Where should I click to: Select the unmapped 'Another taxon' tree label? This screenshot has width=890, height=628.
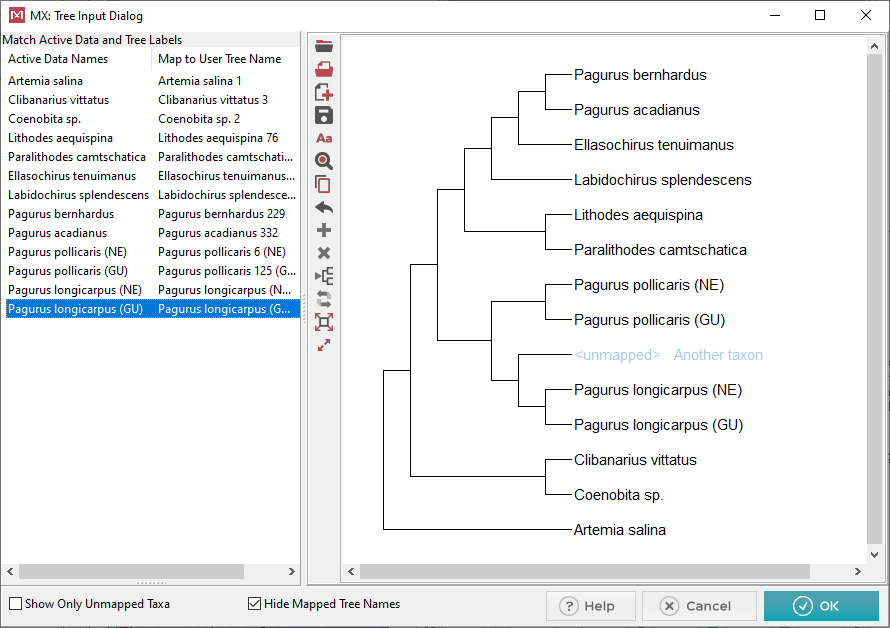717,355
